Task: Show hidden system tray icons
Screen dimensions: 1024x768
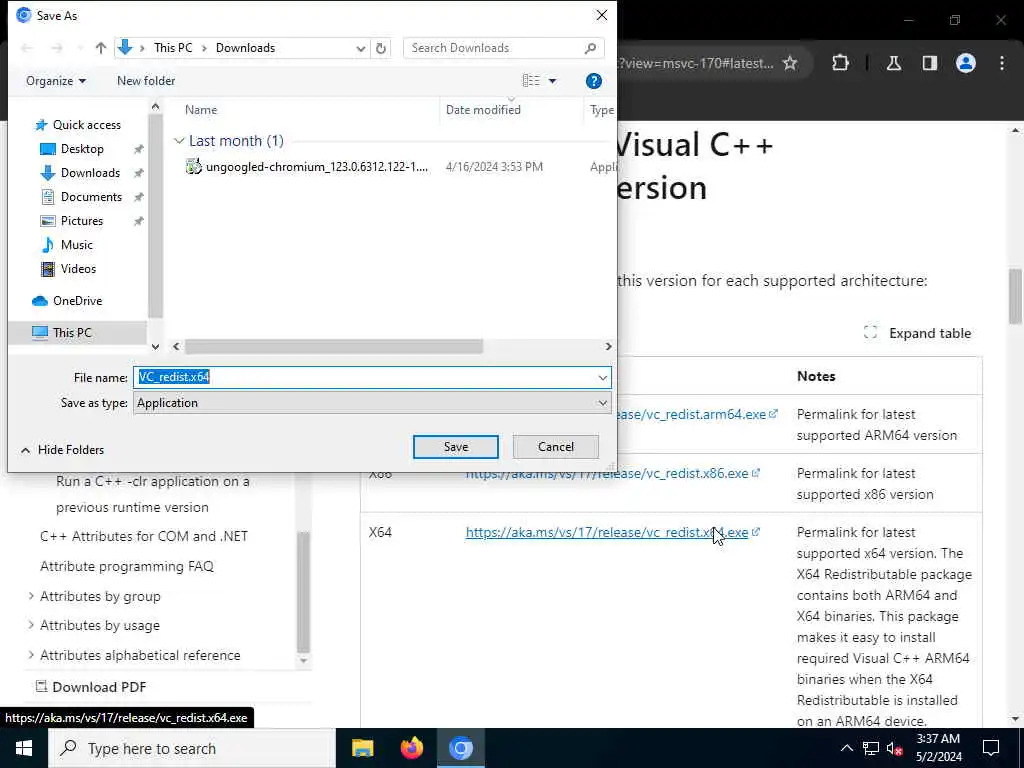Action: [846, 748]
